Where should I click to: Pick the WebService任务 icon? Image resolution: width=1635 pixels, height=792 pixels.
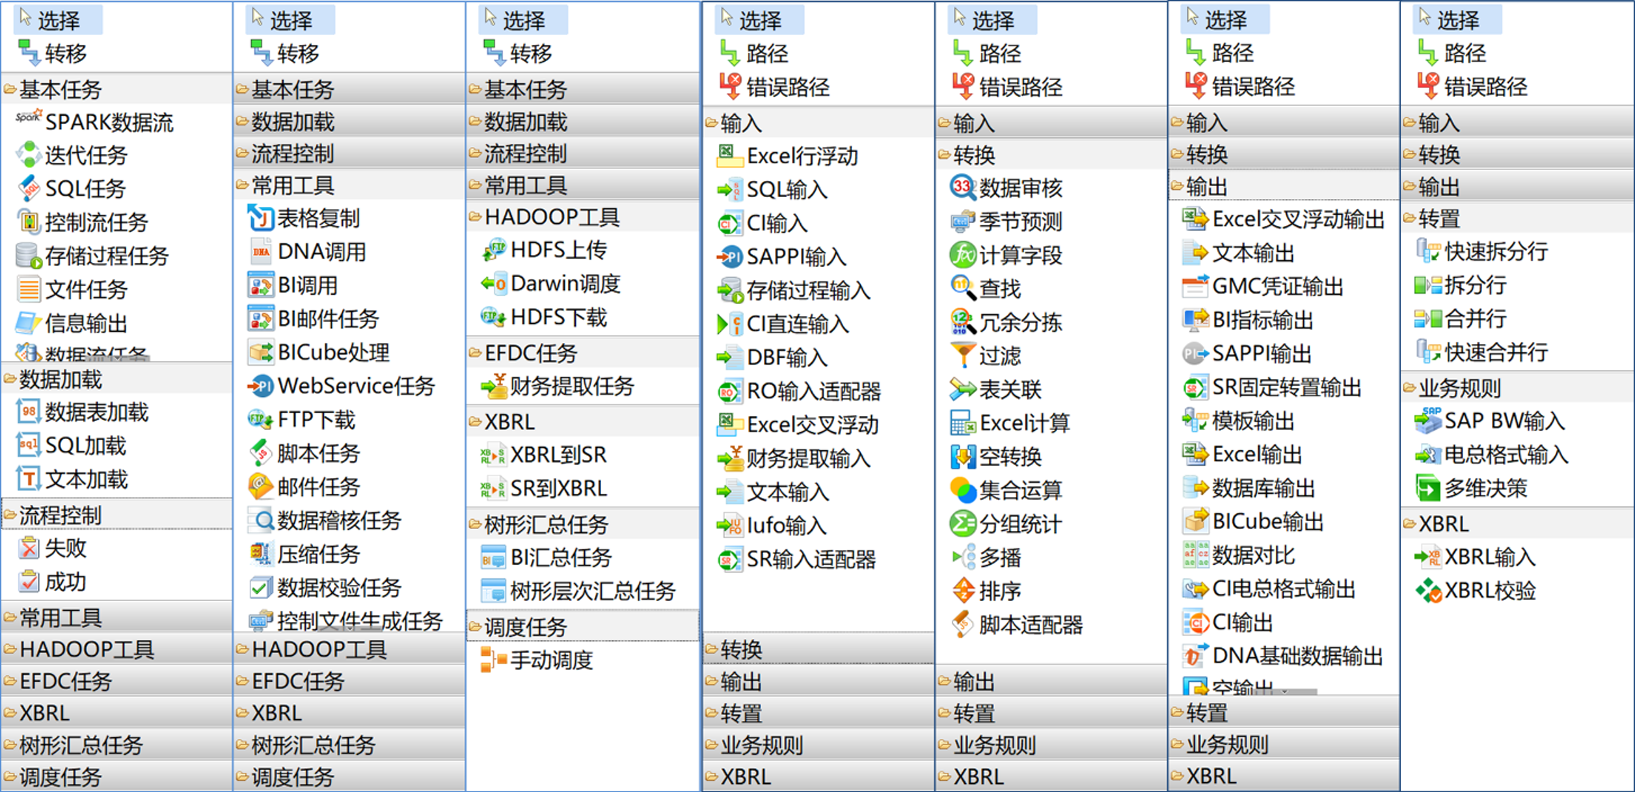[x=261, y=386]
